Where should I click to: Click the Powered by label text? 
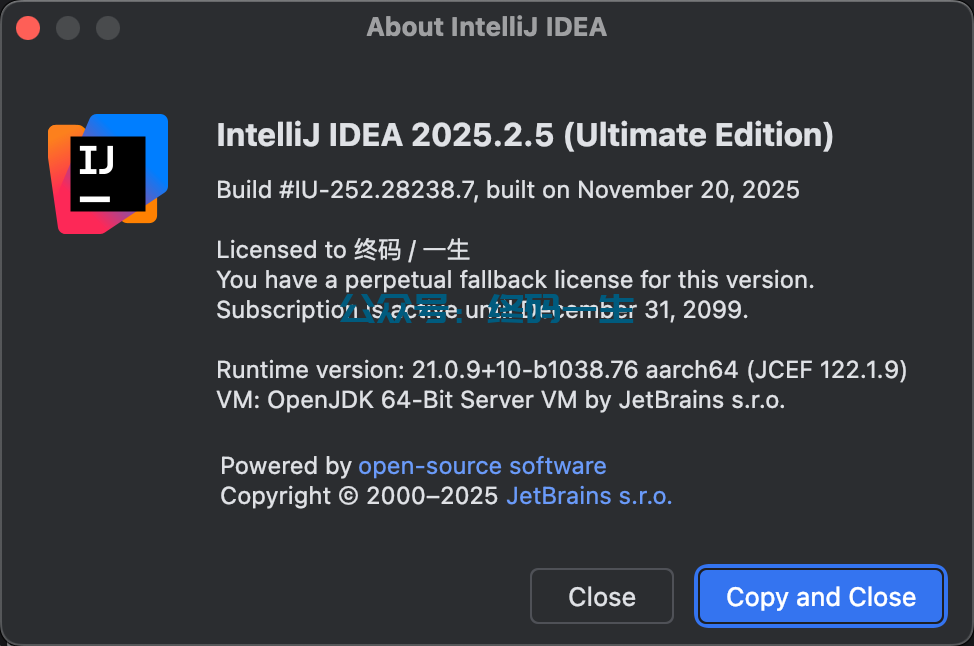tap(285, 466)
